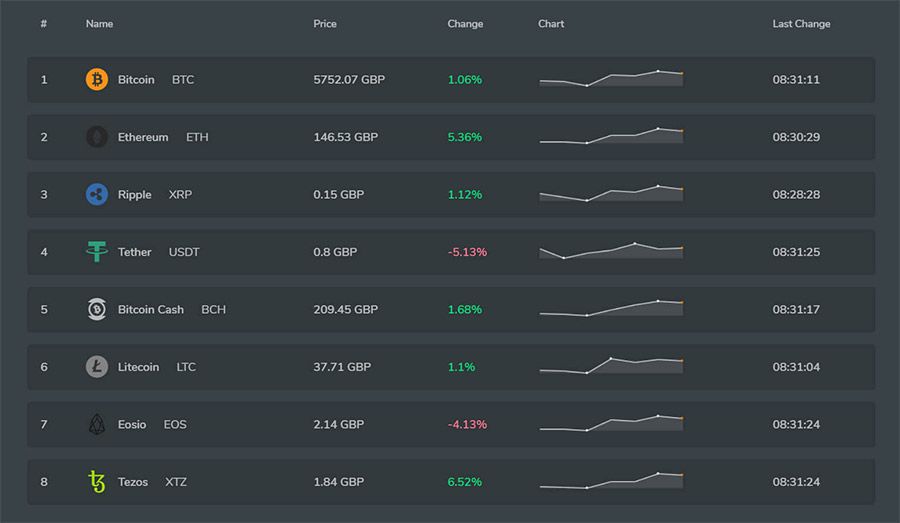Click the Bitcoin Cash icon
Image resolution: width=900 pixels, height=523 pixels.
click(x=96, y=310)
